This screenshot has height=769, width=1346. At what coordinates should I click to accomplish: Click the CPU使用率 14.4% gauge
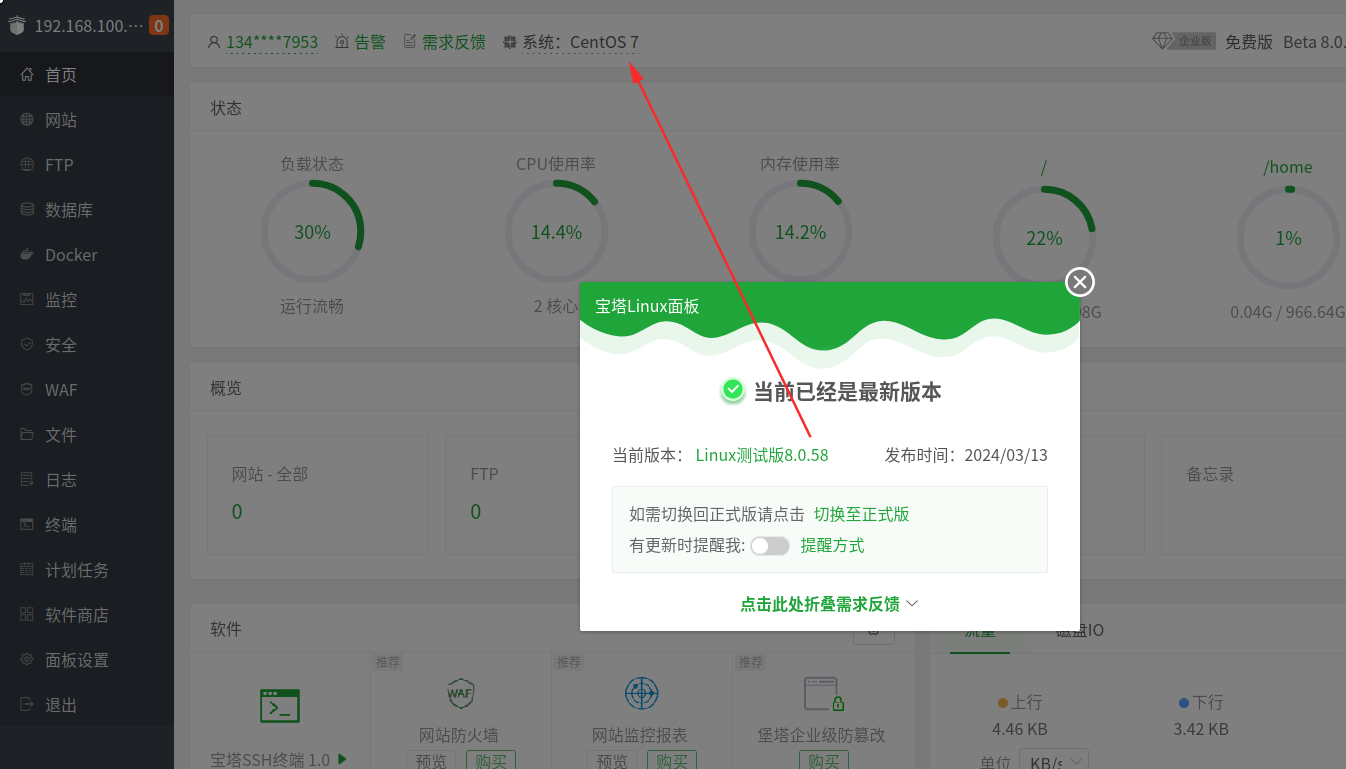(556, 232)
